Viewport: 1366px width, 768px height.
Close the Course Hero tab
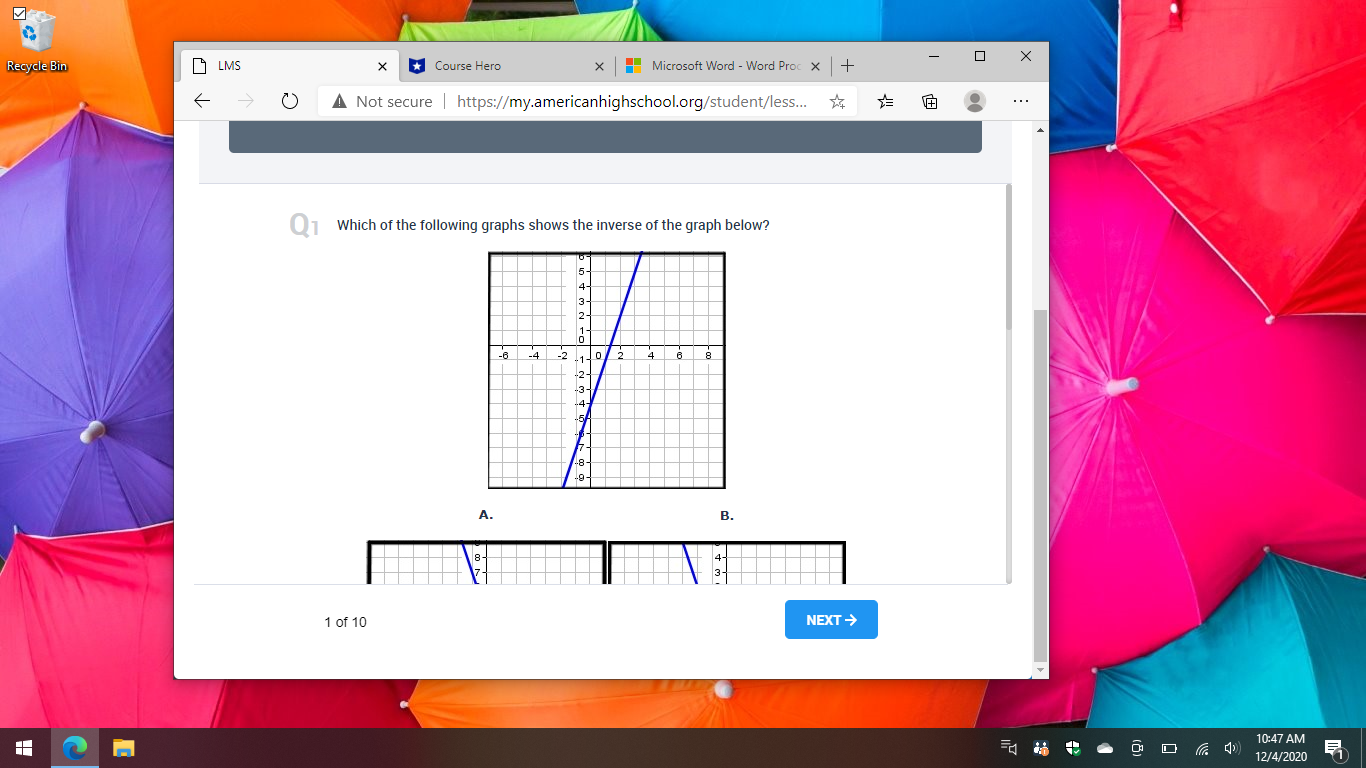pyautogui.click(x=599, y=66)
